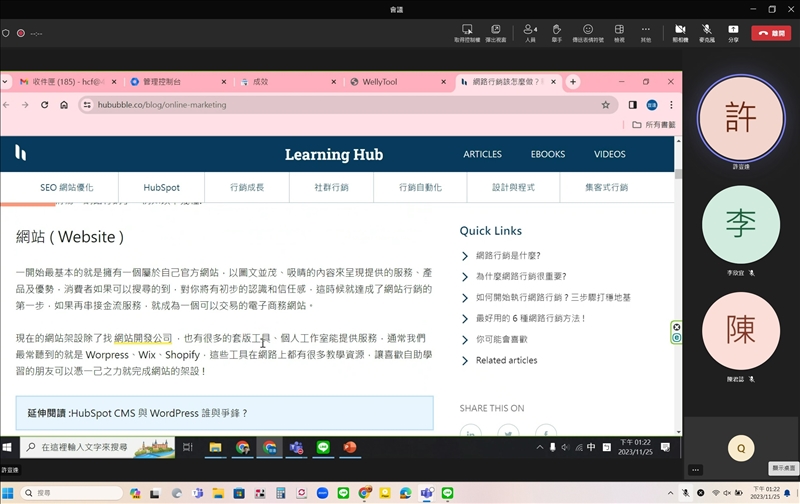Open the 所有書籤 bookmarks folder
This screenshot has height=504, width=800.
coord(654,125)
